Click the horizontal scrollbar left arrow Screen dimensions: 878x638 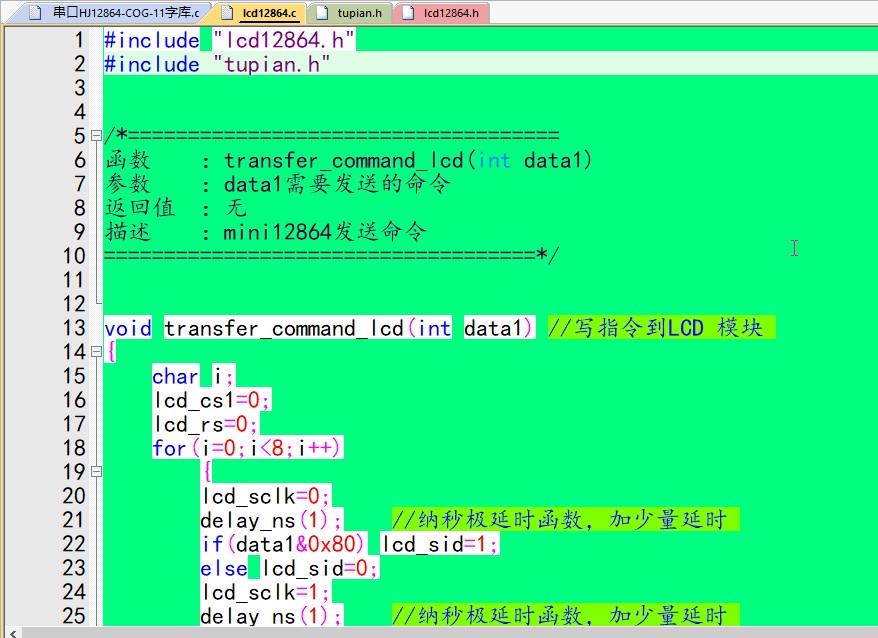(11, 632)
